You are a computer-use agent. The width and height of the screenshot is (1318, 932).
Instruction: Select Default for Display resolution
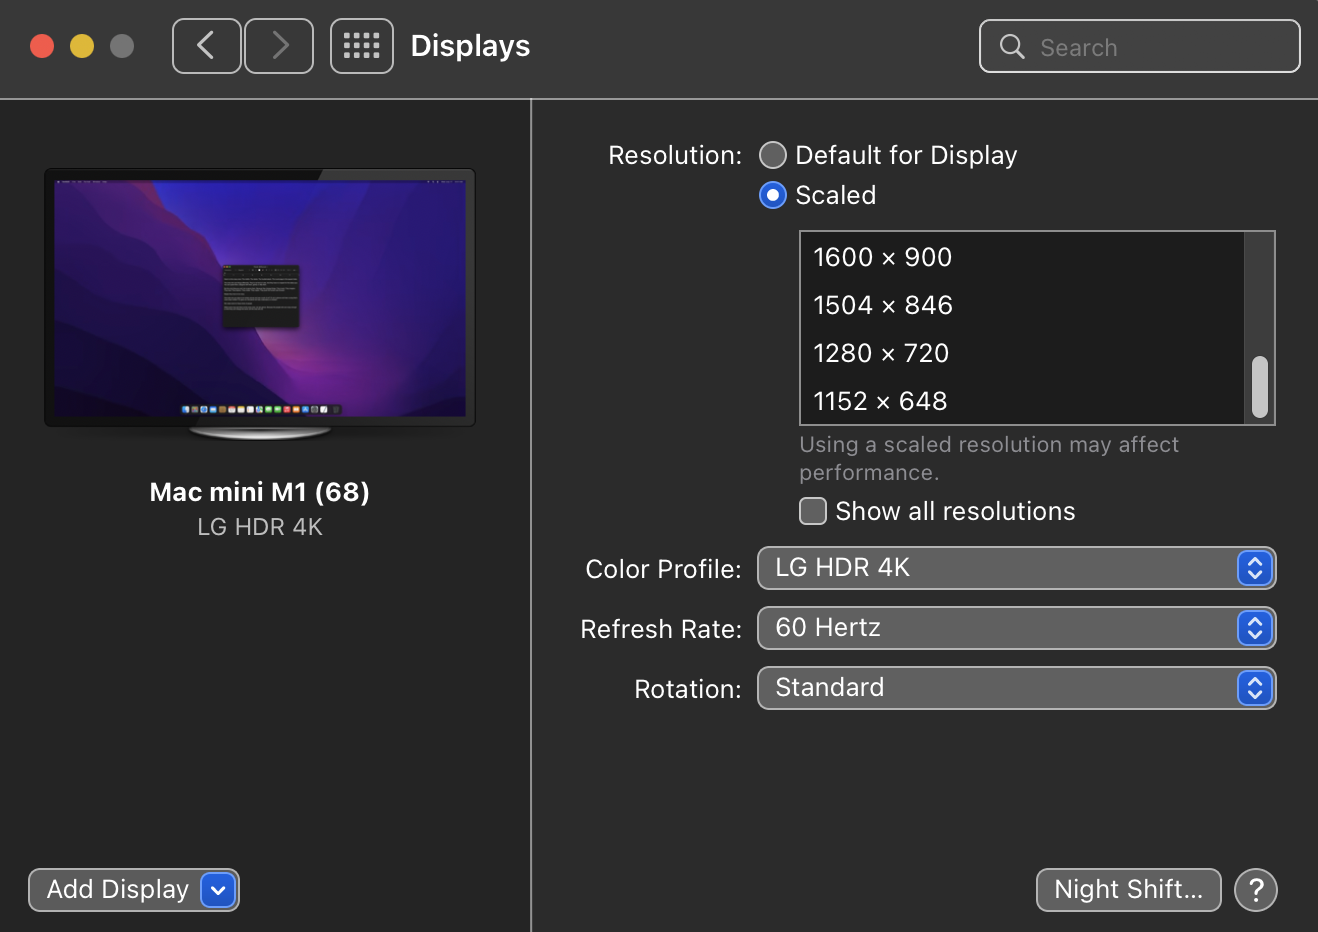(x=773, y=155)
